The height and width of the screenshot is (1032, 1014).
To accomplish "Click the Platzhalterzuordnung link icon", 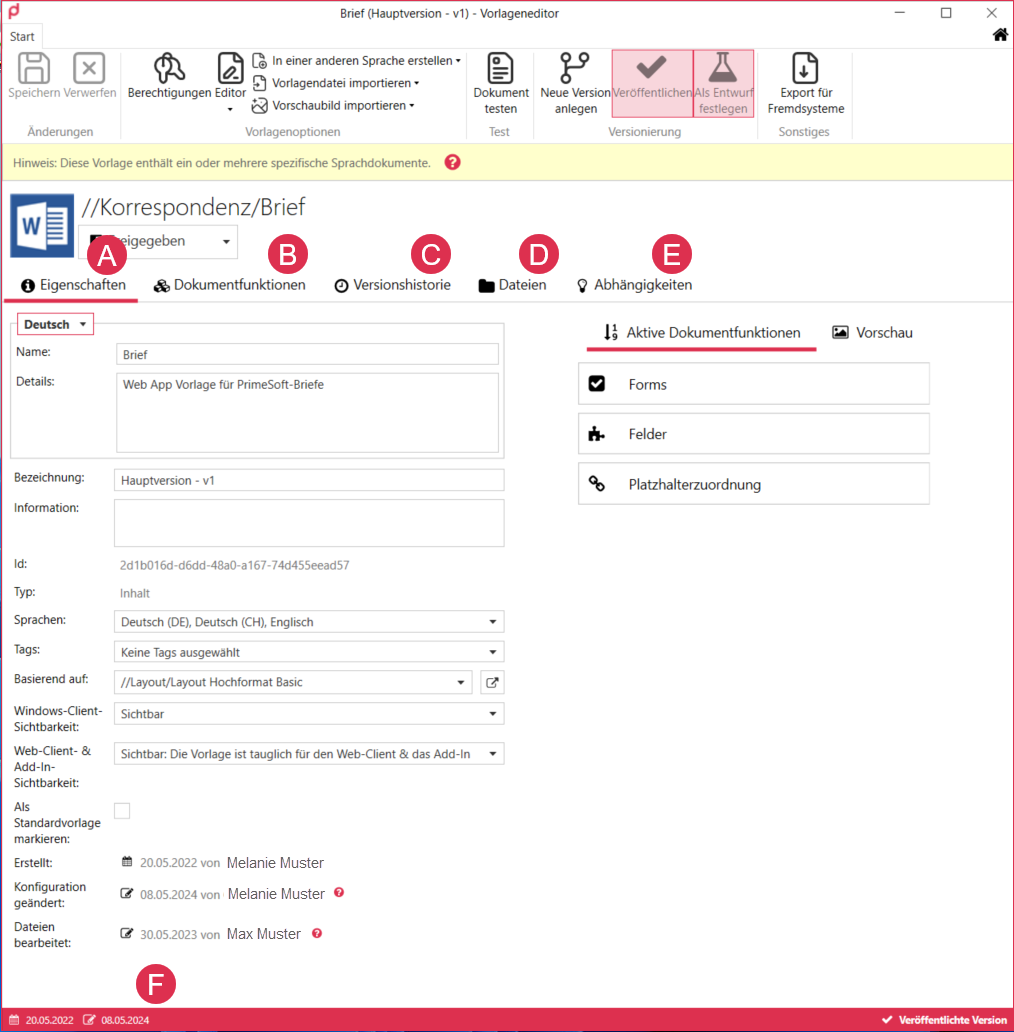I will point(596,484).
